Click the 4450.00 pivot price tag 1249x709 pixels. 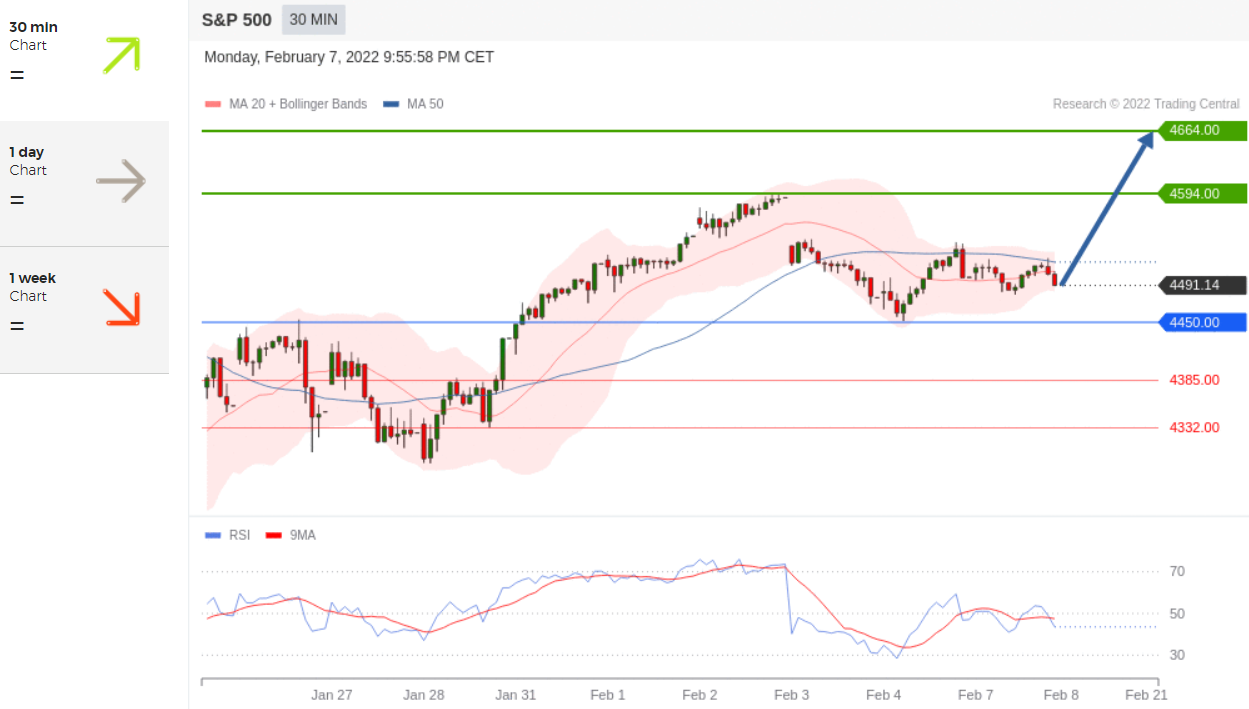(x=1201, y=322)
